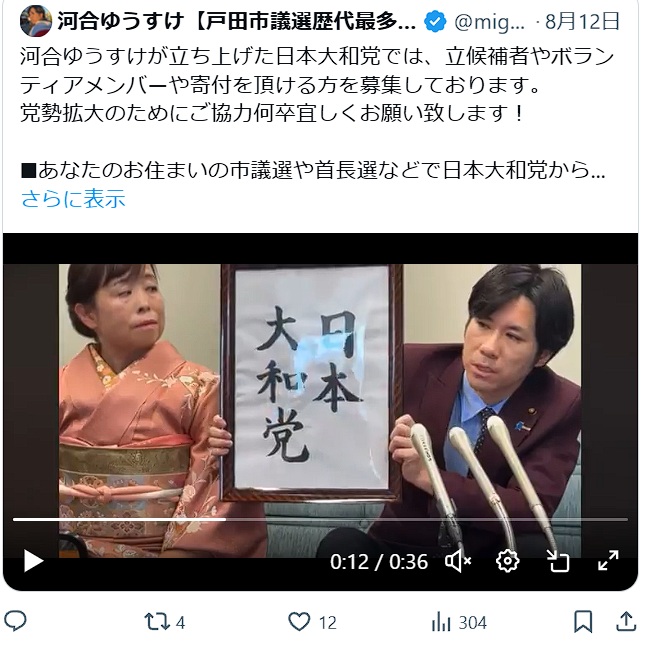Screen dimensions: 657x648
Task: Repost this tweet with 4 reposts
Action: pyautogui.click(x=164, y=622)
